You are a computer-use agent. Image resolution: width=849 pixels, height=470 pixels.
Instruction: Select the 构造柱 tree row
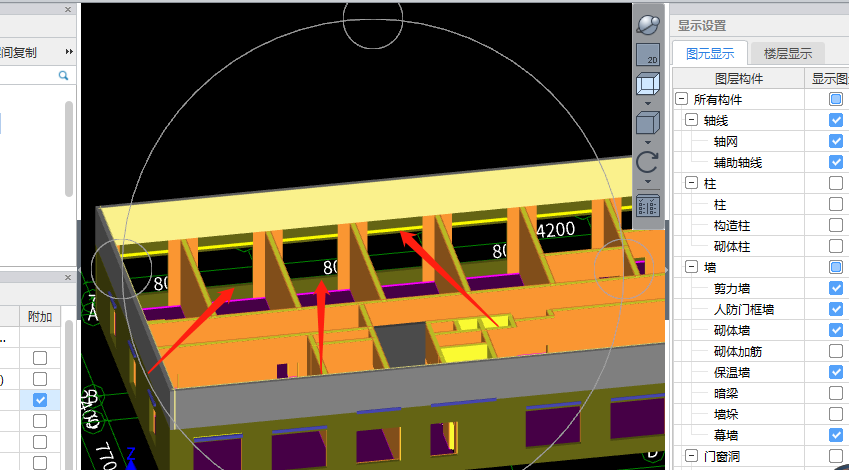tap(732, 225)
